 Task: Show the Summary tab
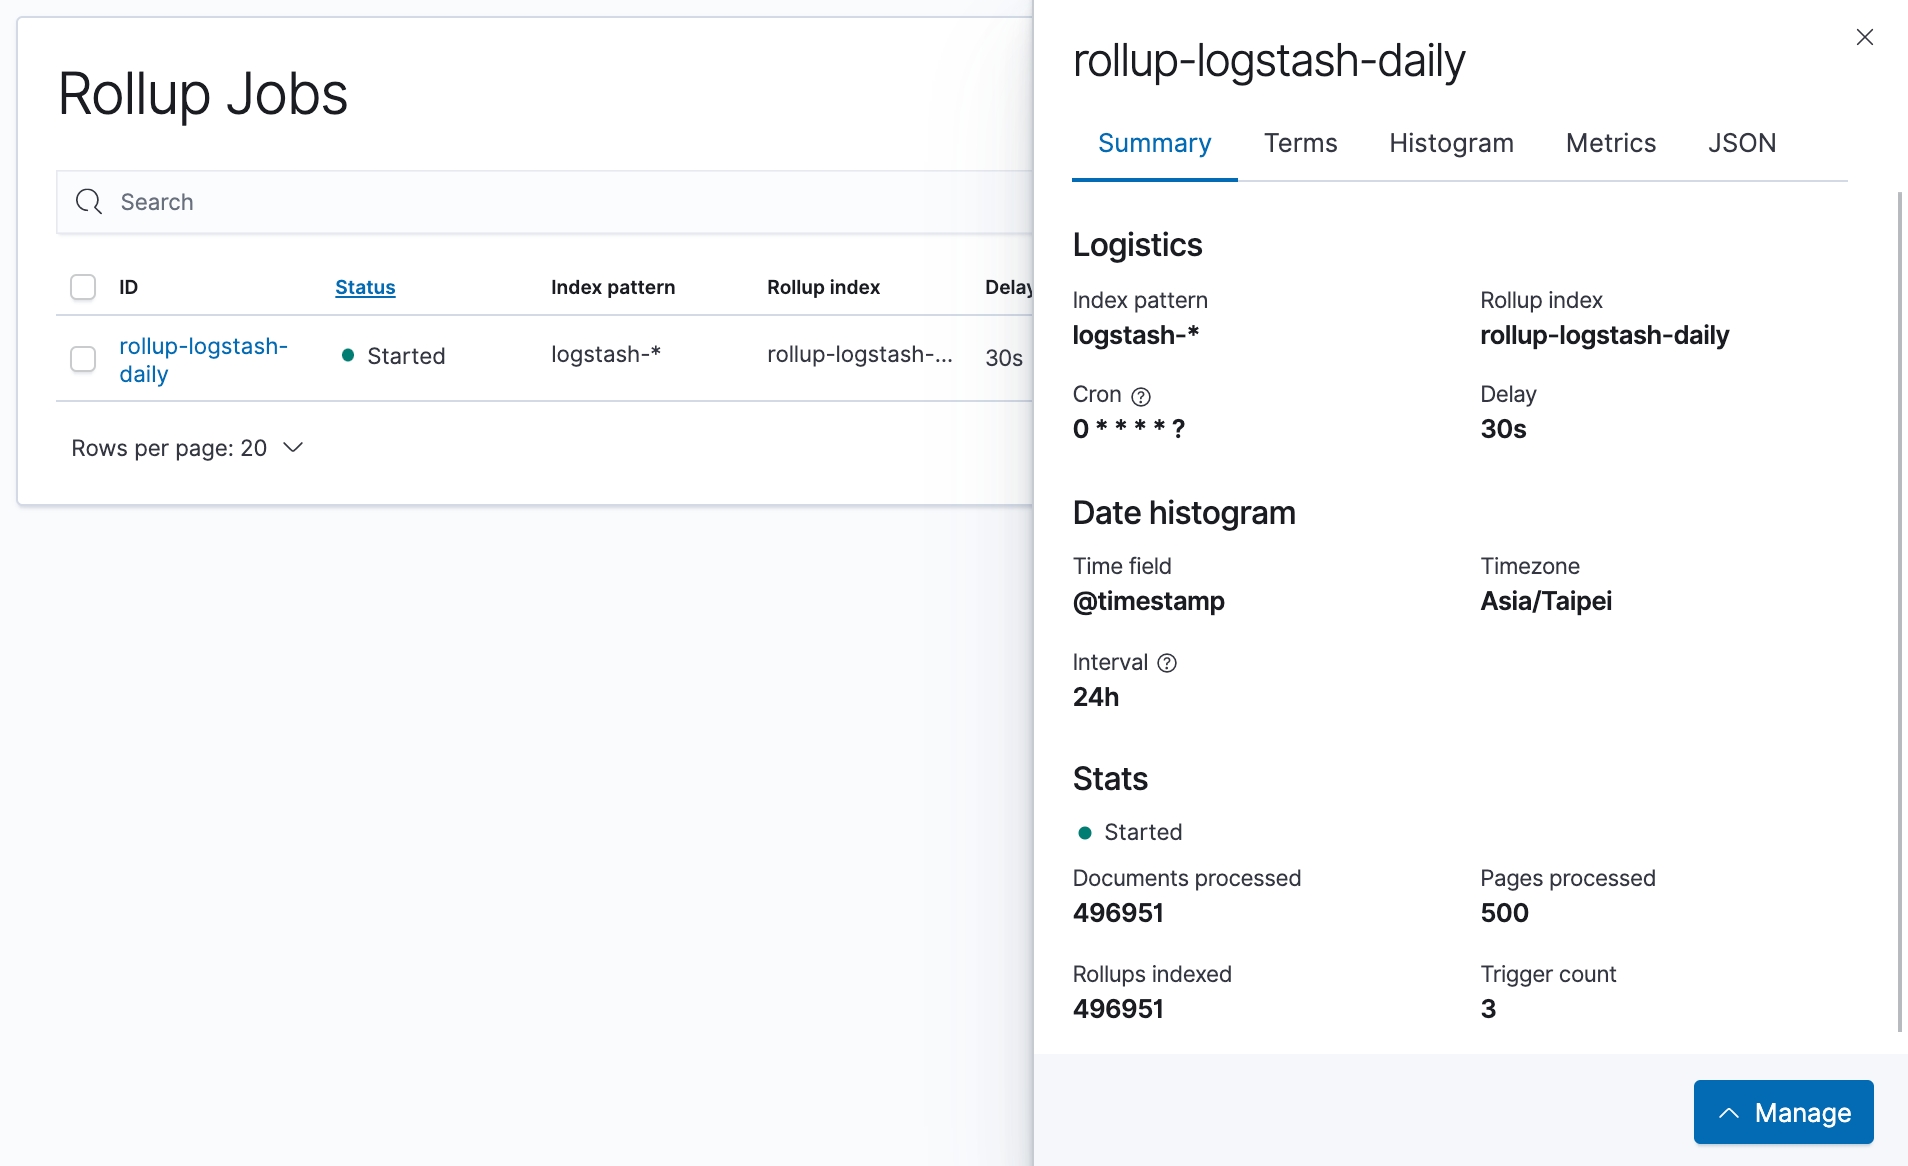(x=1154, y=143)
